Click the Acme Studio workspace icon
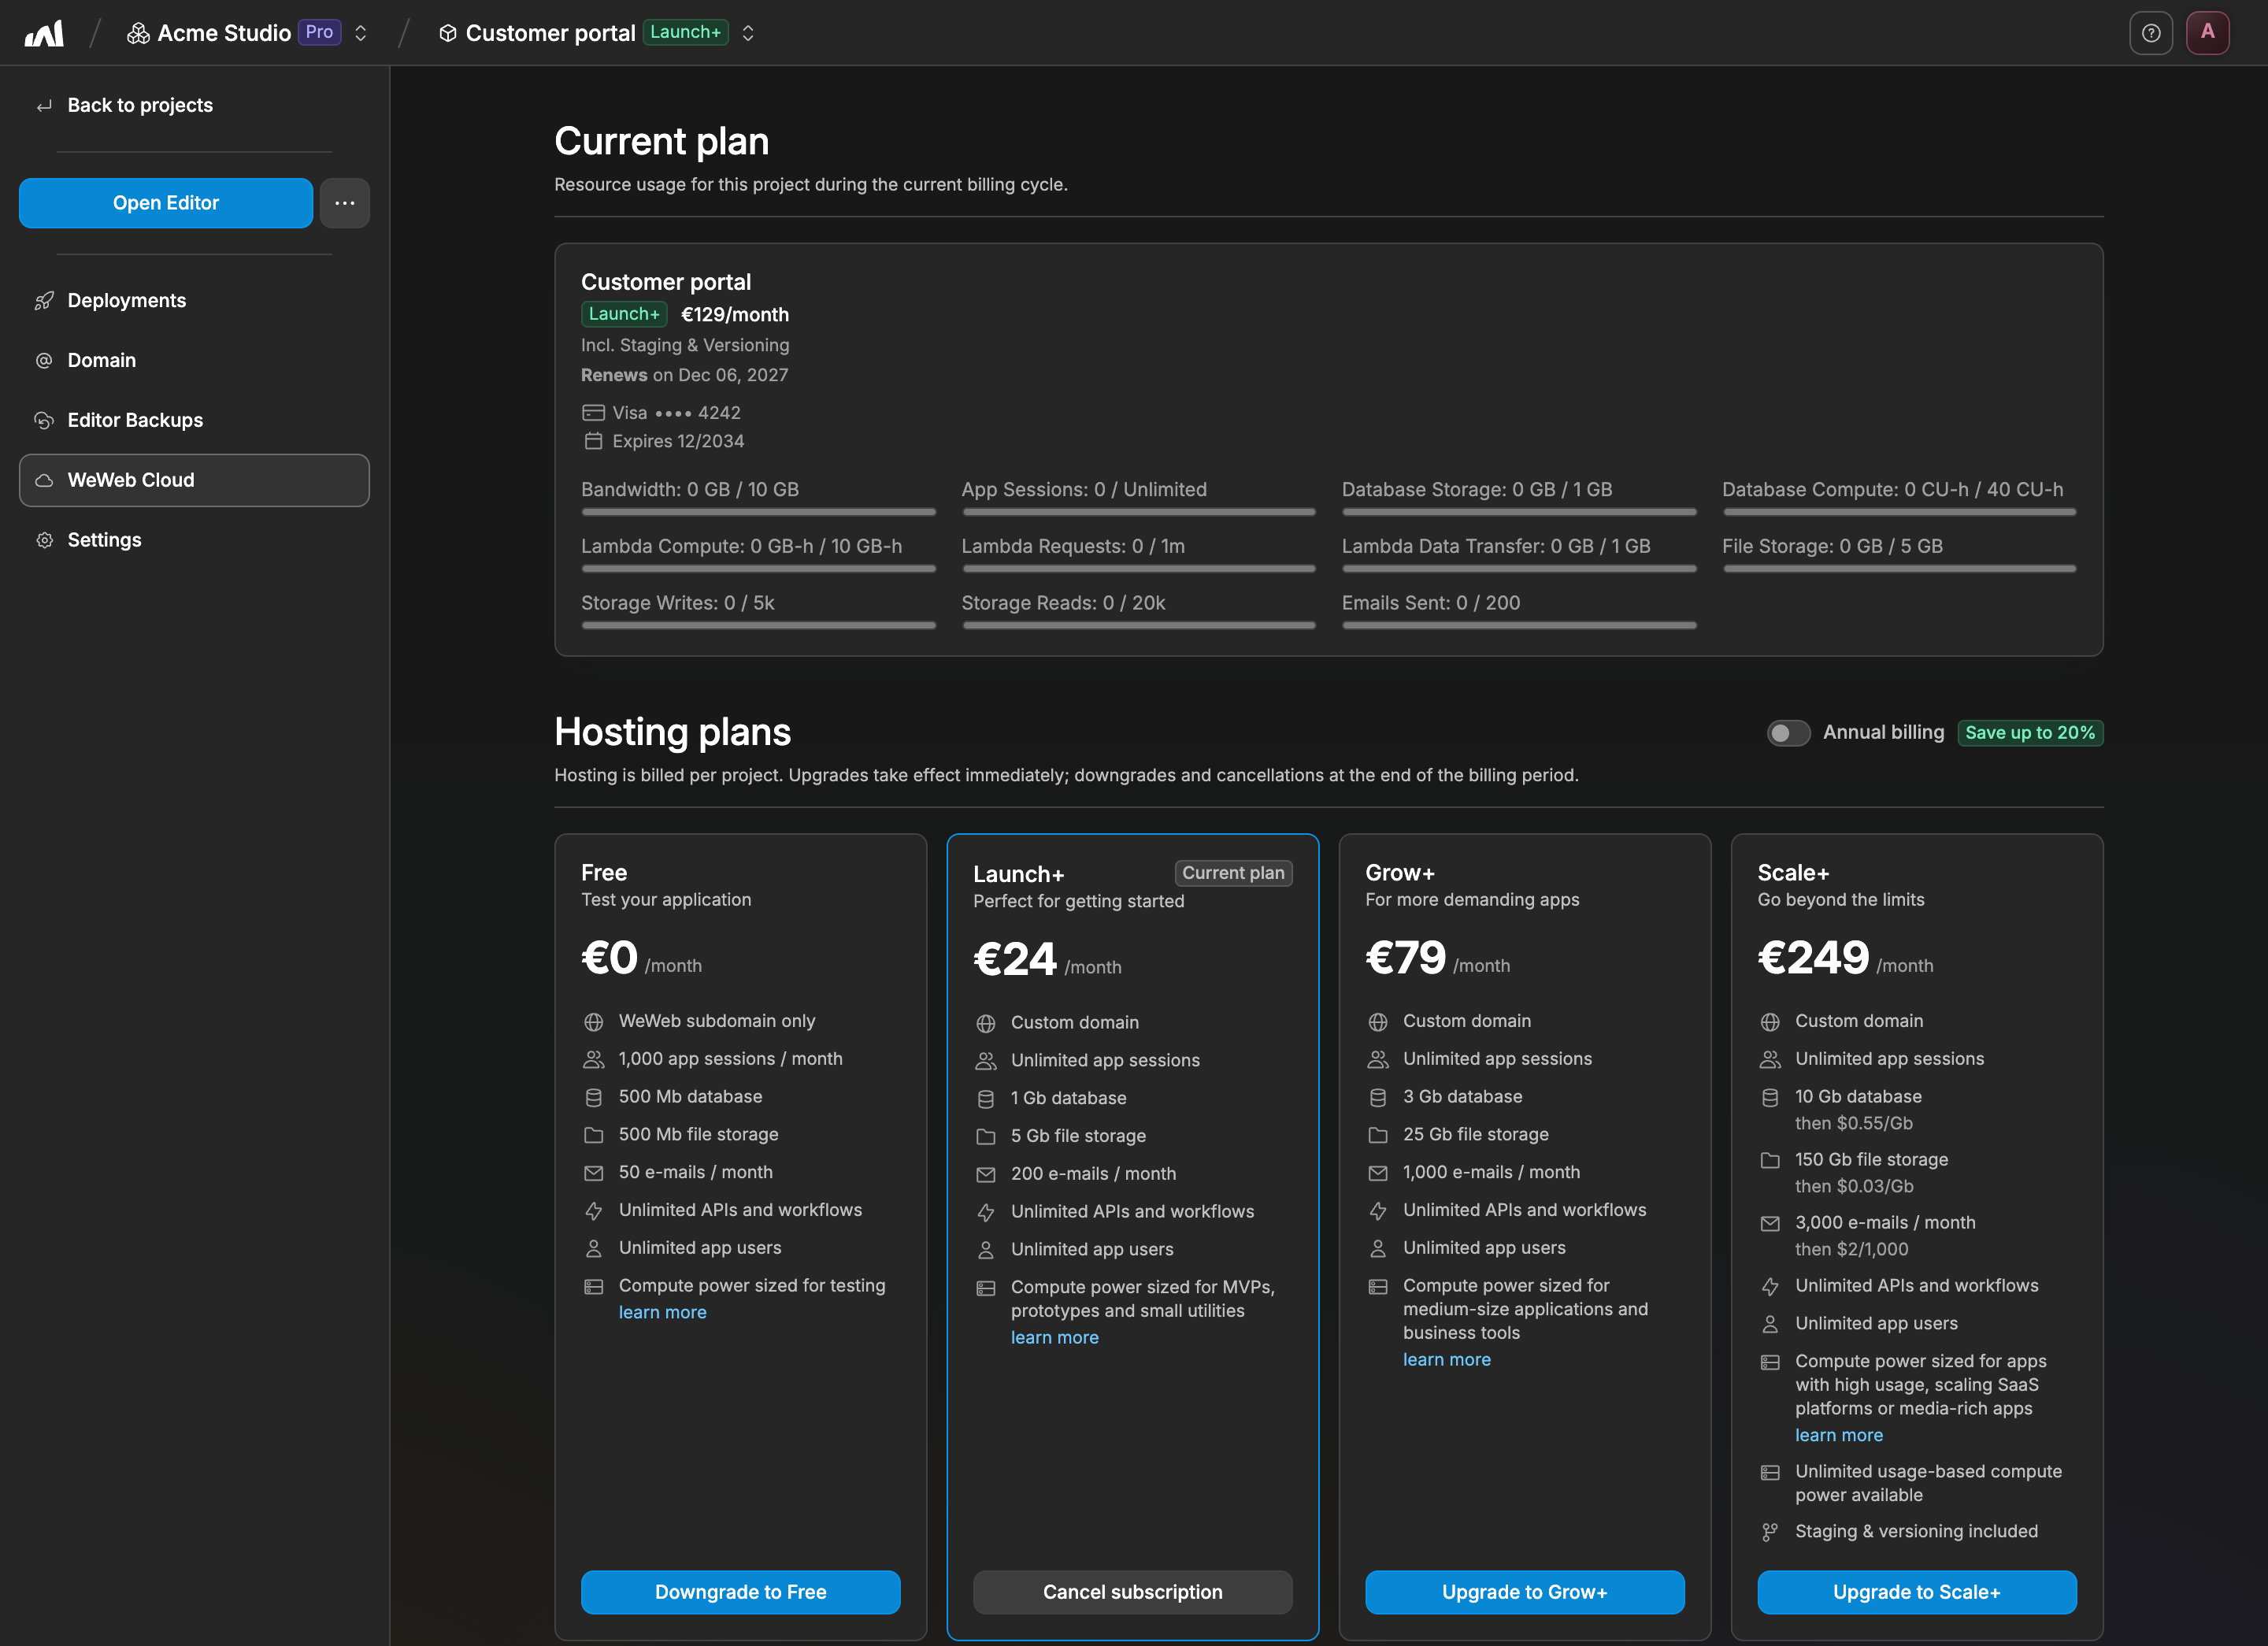Viewport: 2268px width, 1646px height. click(138, 33)
